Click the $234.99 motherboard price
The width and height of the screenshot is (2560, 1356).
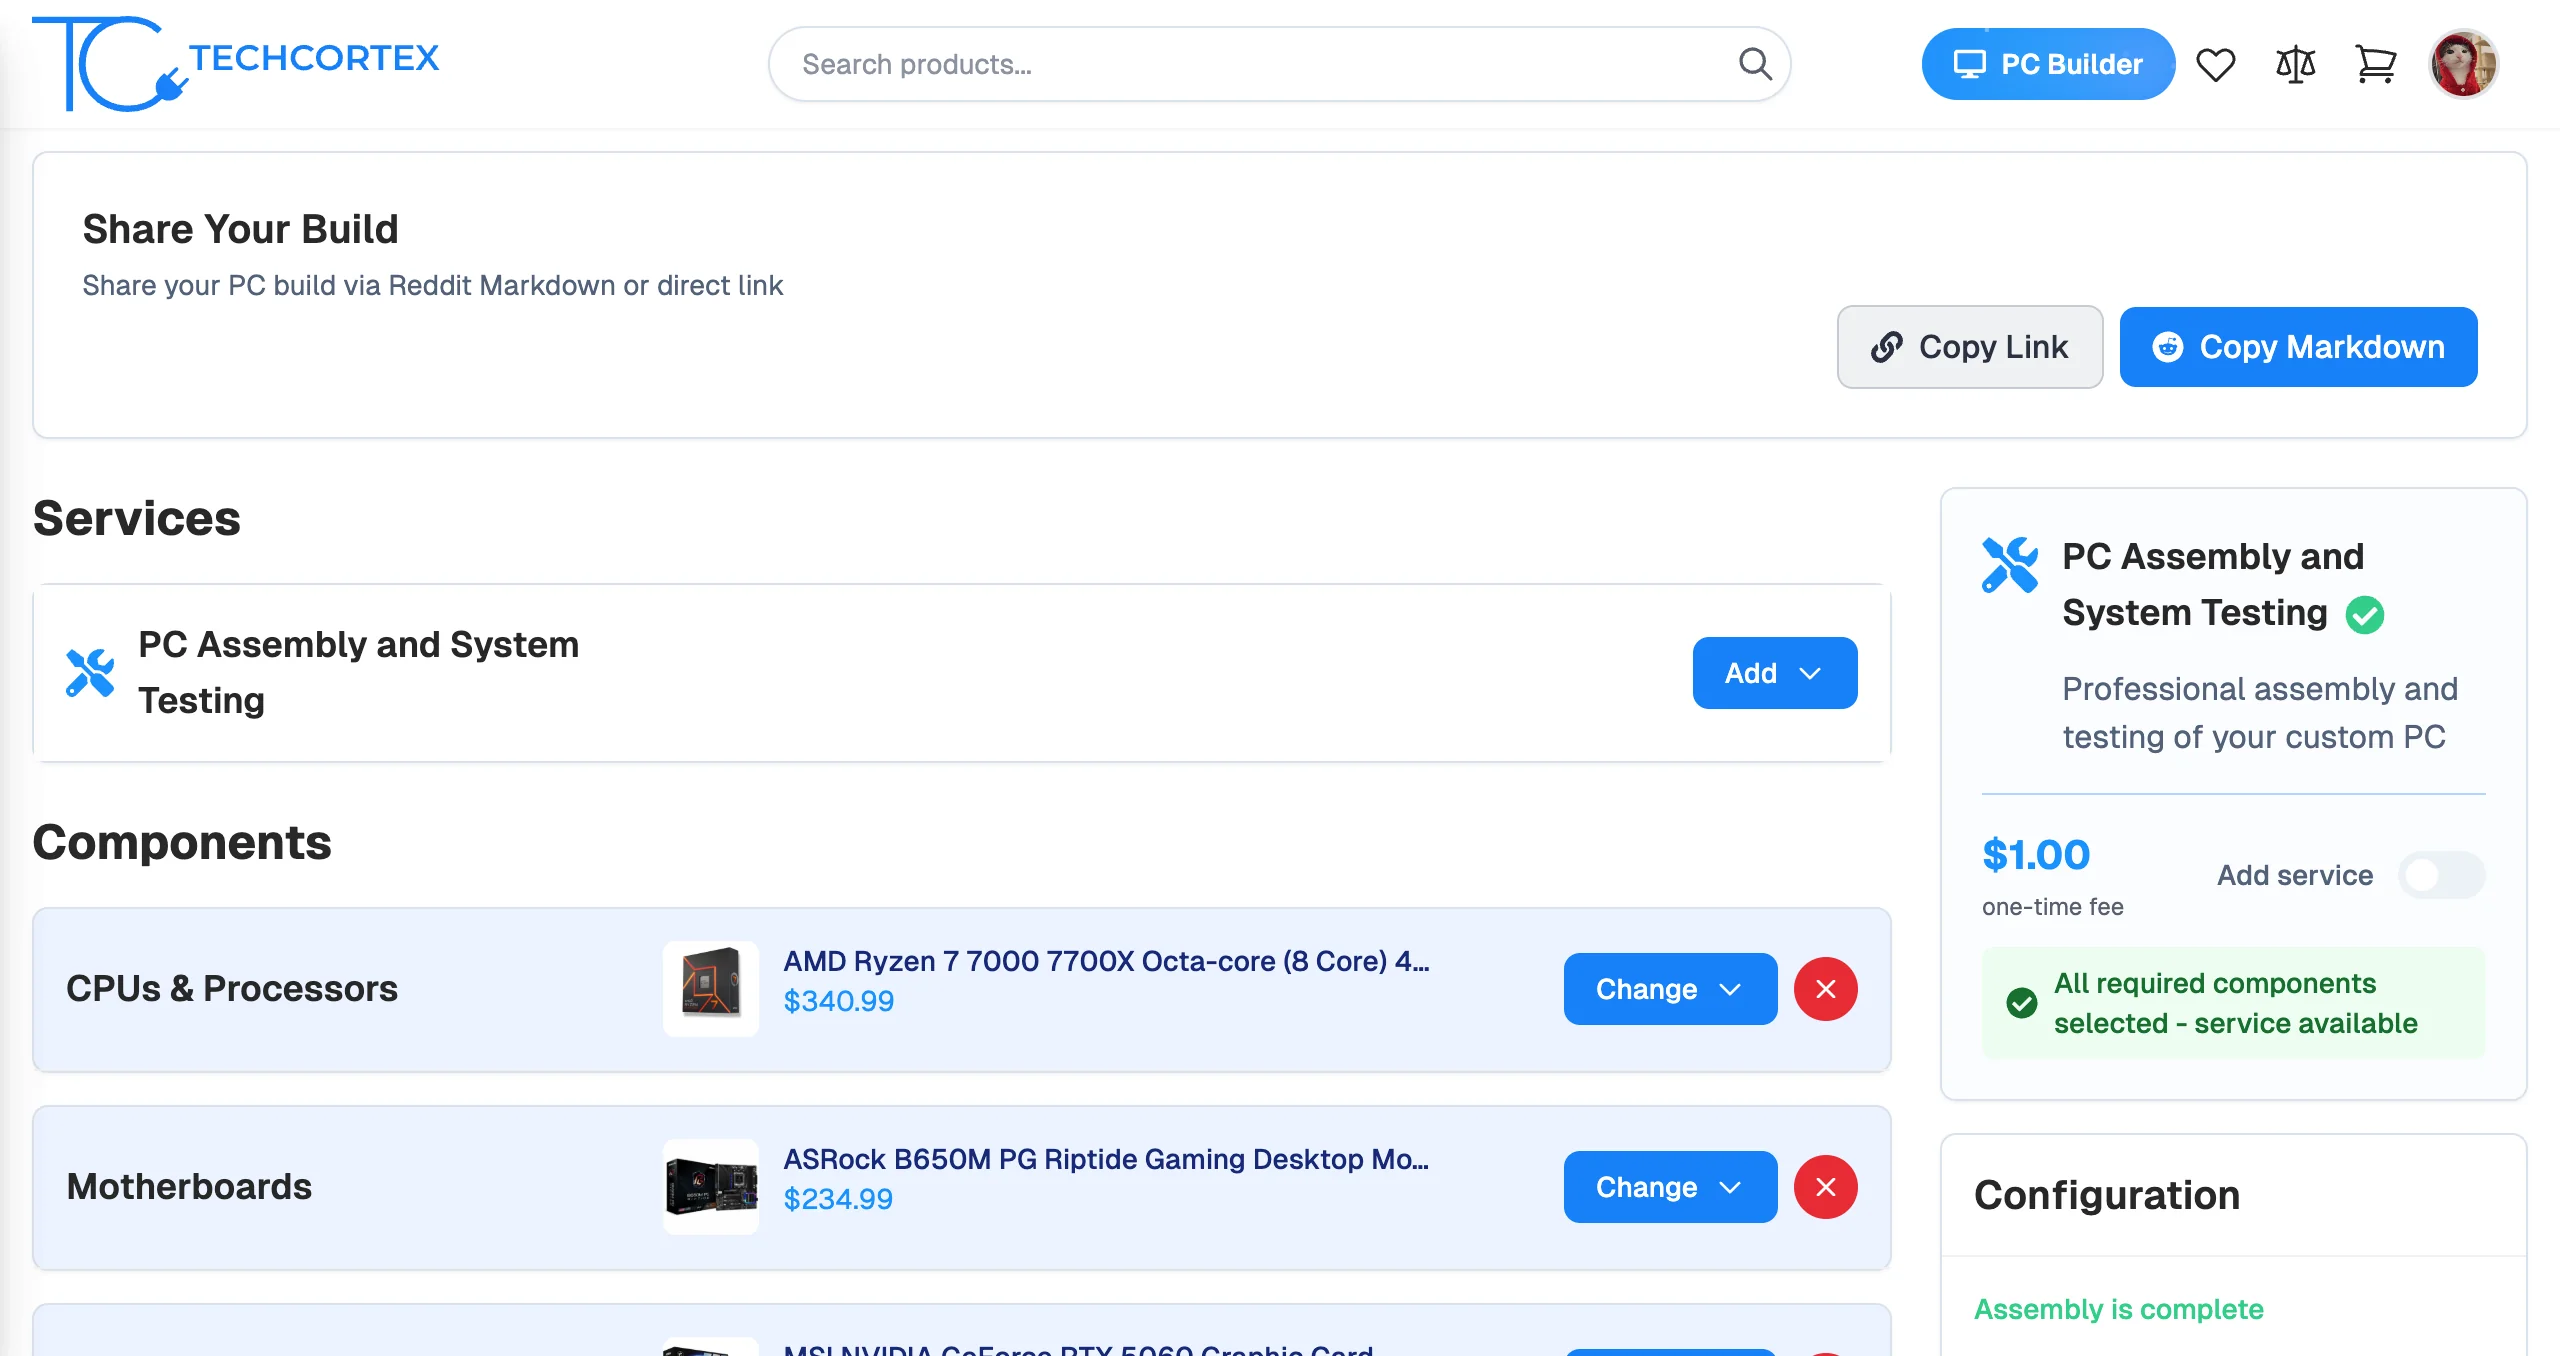point(838,1199)
